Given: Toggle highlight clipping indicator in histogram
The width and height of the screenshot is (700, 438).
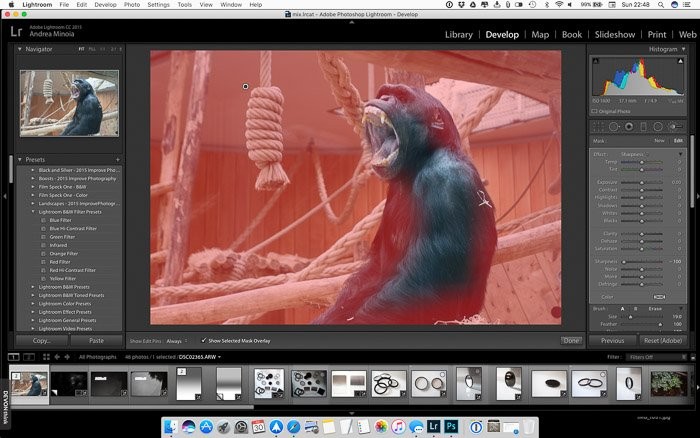Looking at the screenshot, I should pyautogui.click(x=680, y=61).
